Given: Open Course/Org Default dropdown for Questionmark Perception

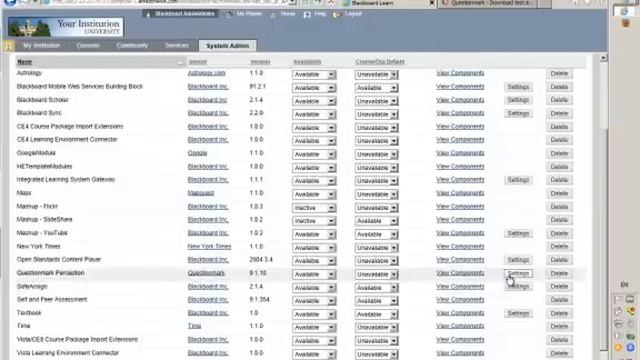Looking at the screenshot, I should (x=376, y=274).
